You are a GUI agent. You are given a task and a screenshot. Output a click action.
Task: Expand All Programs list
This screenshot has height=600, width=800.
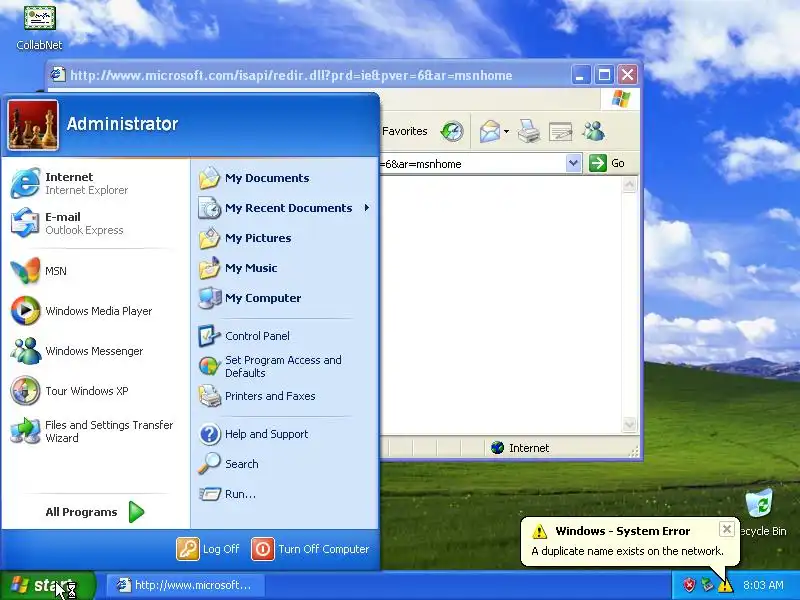(95, 512)
